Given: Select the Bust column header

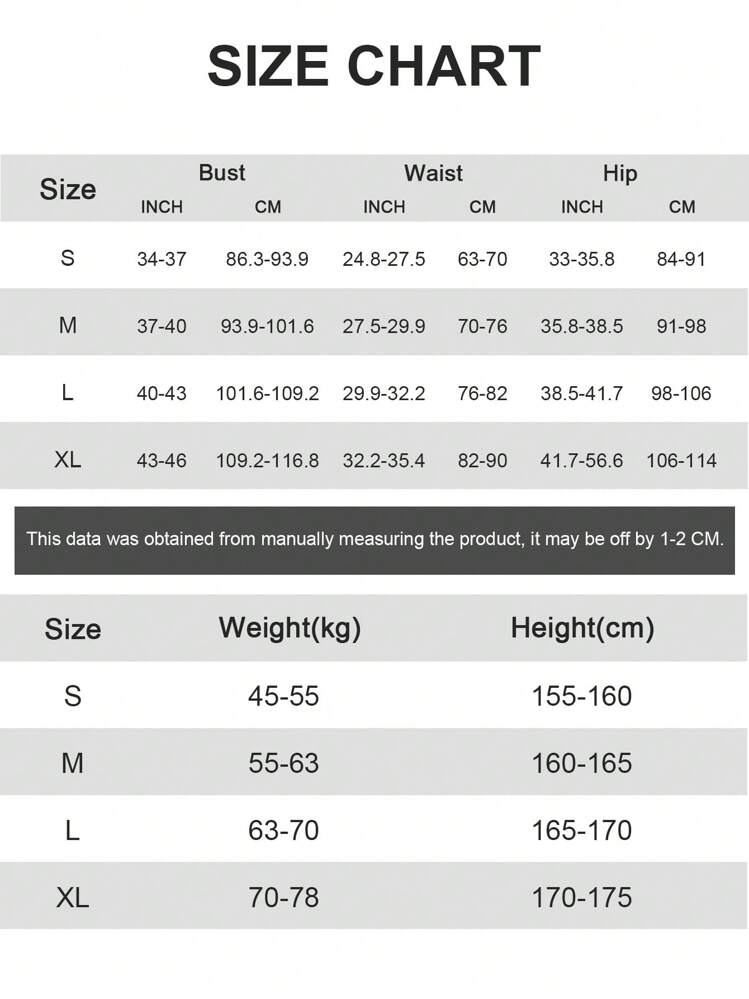Looking at the screenshot, I should coord(222,173).
